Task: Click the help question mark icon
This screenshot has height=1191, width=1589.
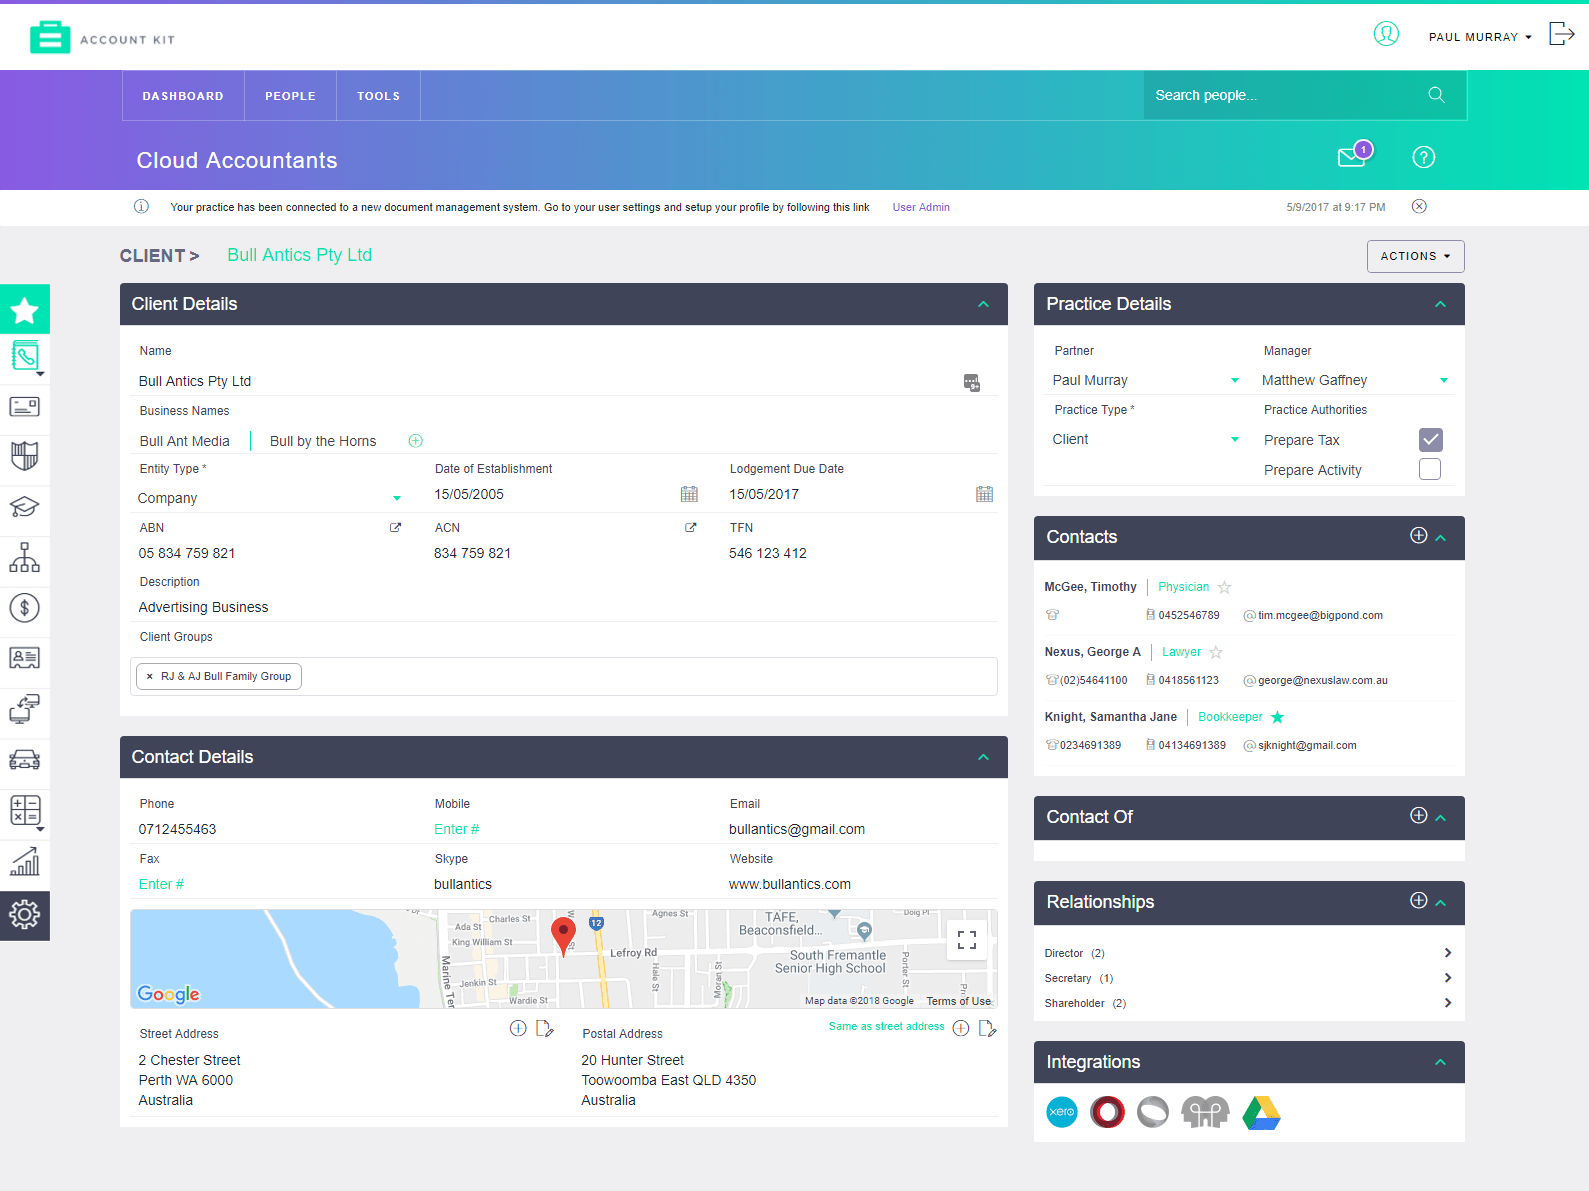Action: (x=1423, y=157)
